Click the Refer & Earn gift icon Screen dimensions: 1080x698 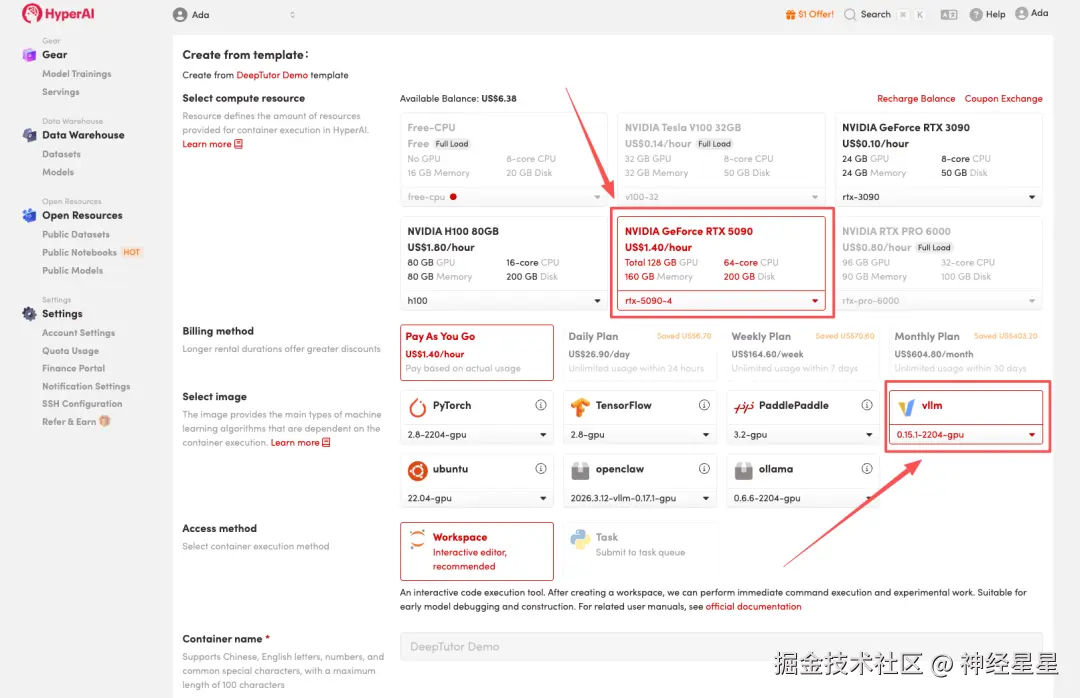coord(105,421)
